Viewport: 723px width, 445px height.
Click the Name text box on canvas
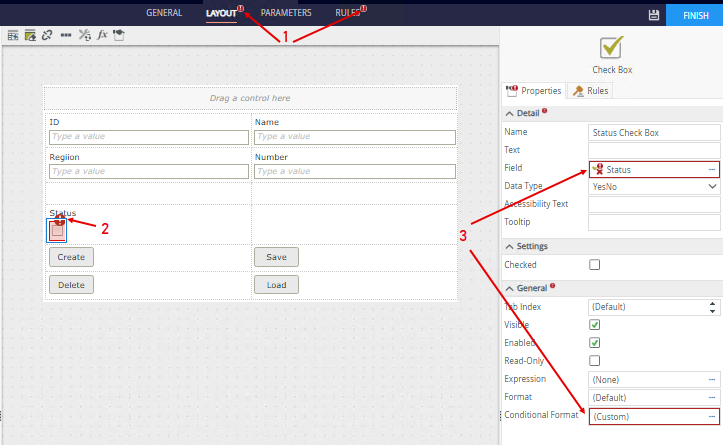(355, 137)
